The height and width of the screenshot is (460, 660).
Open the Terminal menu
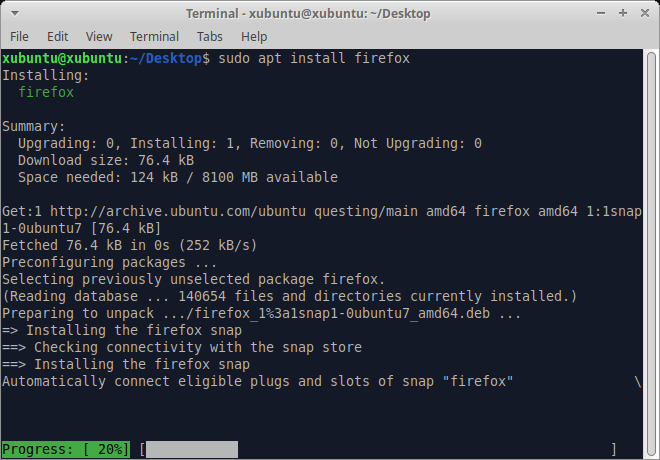[x=154, y=37]
